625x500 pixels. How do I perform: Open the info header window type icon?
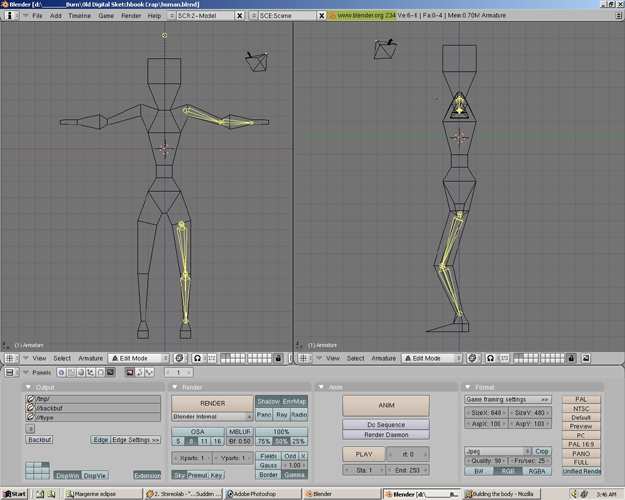click(x=12, y=15)
